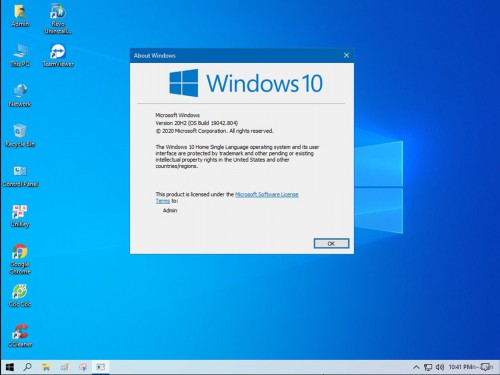Screen dimensions: 500x375
Task: Open taskbar search magnifier
Action: pos(28,367)
